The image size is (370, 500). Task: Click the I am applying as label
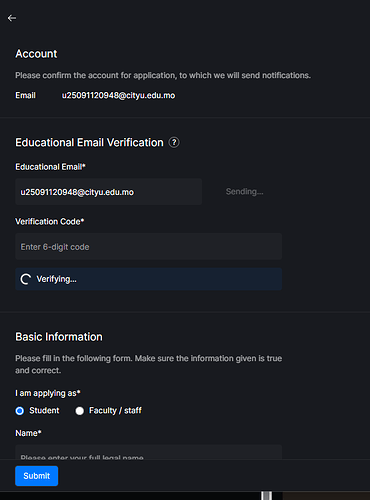48,393
